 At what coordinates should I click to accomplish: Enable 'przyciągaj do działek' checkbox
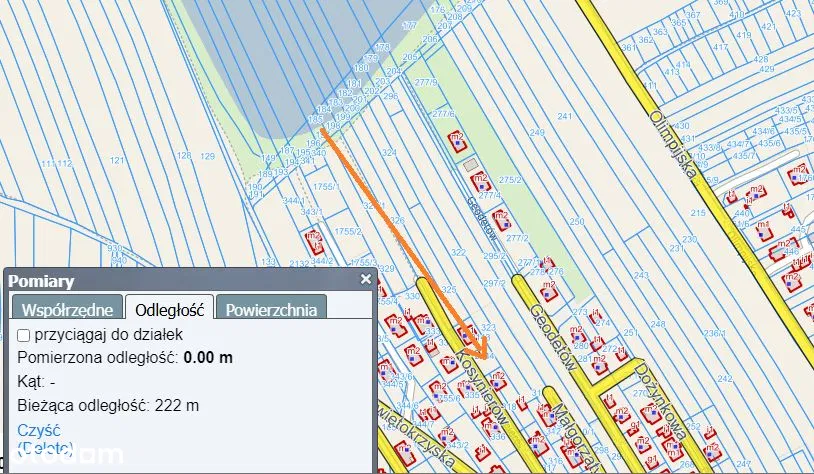pos(23,335)
